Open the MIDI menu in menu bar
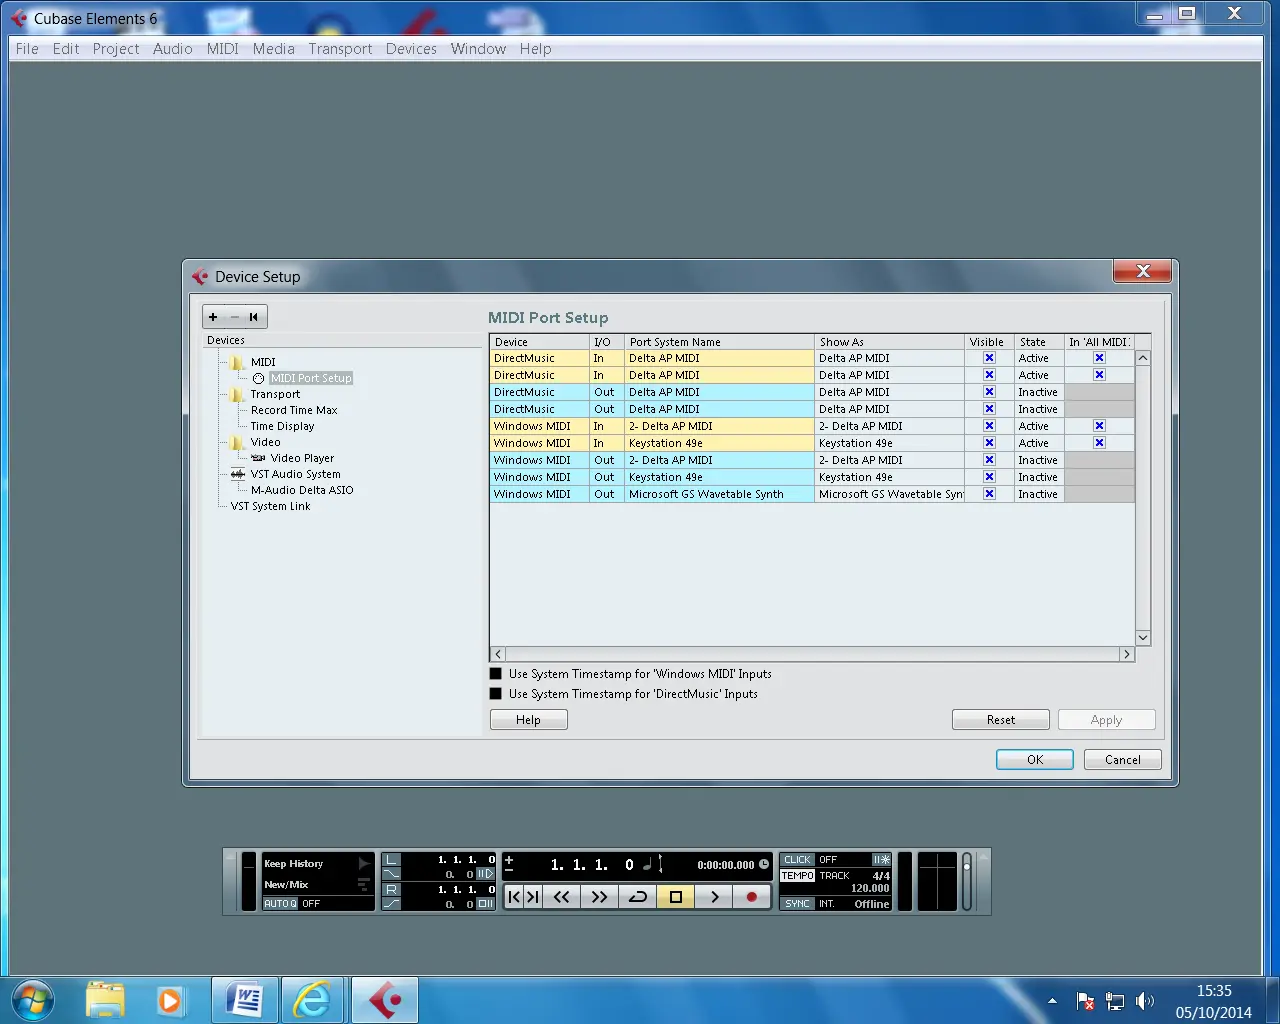 click(x=222, y=49)
